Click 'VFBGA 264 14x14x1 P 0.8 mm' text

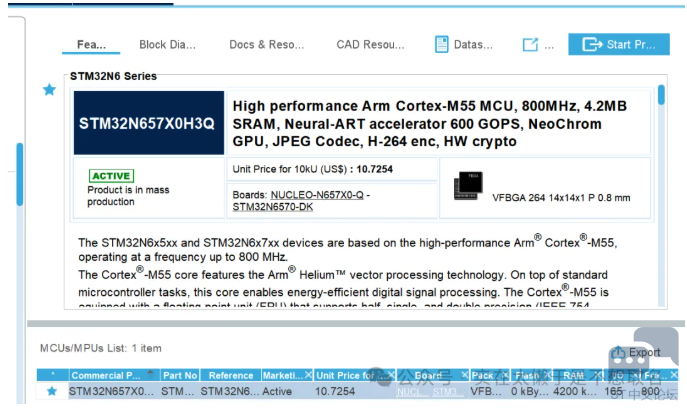[x=561, y=198]
